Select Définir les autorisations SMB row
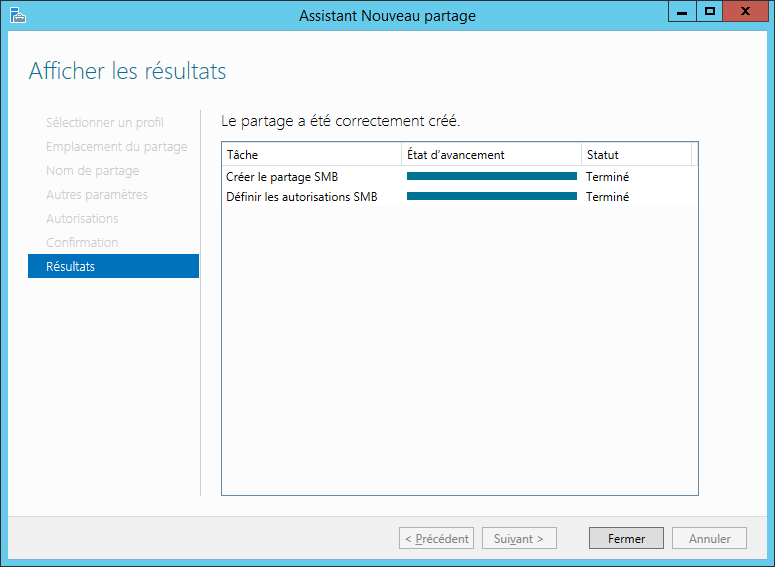Viewport: 775px width, 567px height. click(x=460, y=197)
